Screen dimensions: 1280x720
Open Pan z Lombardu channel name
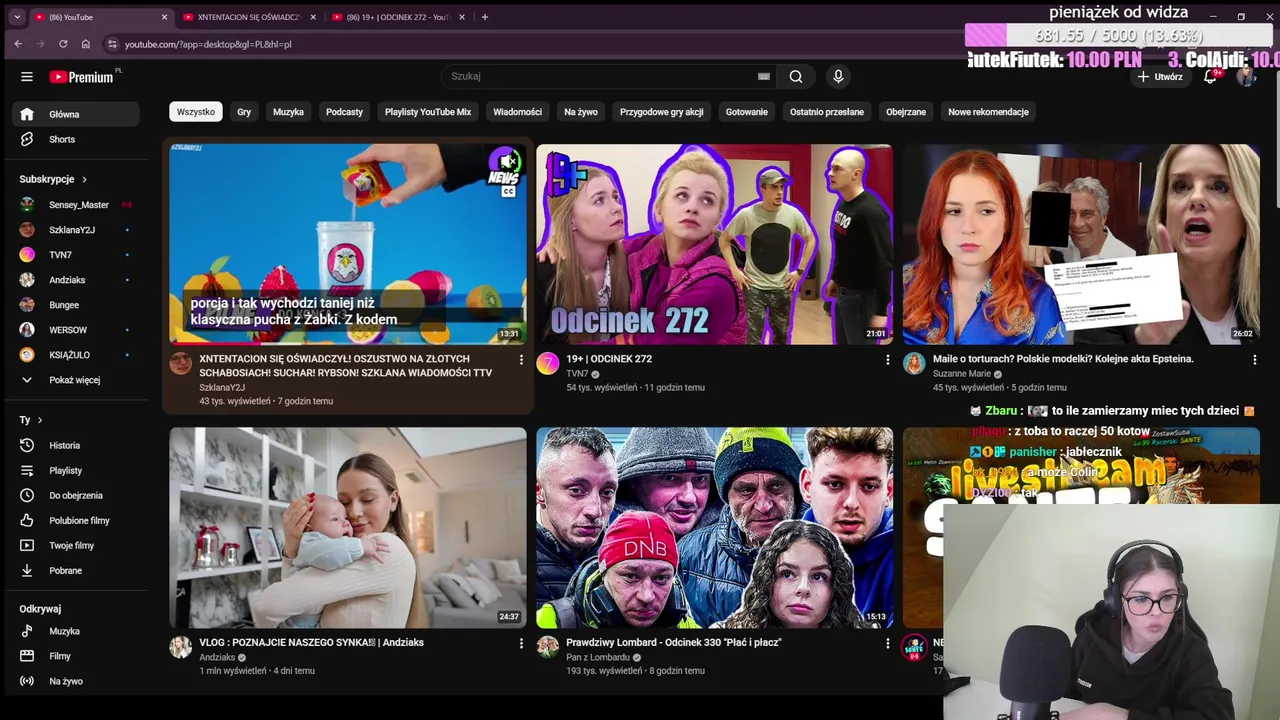(x=598, y=657)
